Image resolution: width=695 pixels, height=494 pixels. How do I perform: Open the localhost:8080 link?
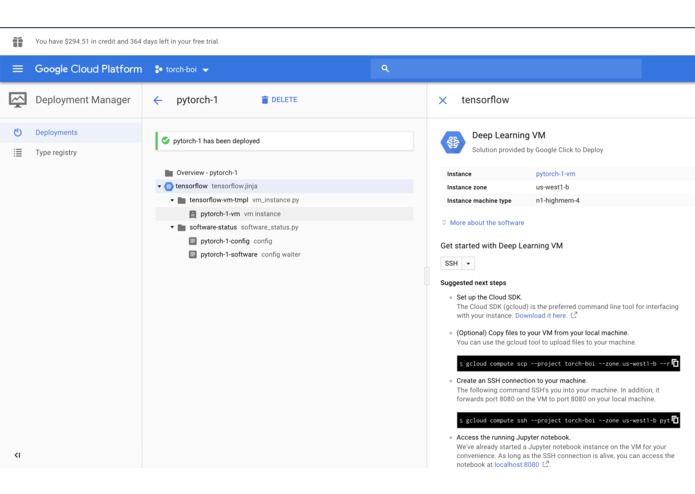pos(516,464)
